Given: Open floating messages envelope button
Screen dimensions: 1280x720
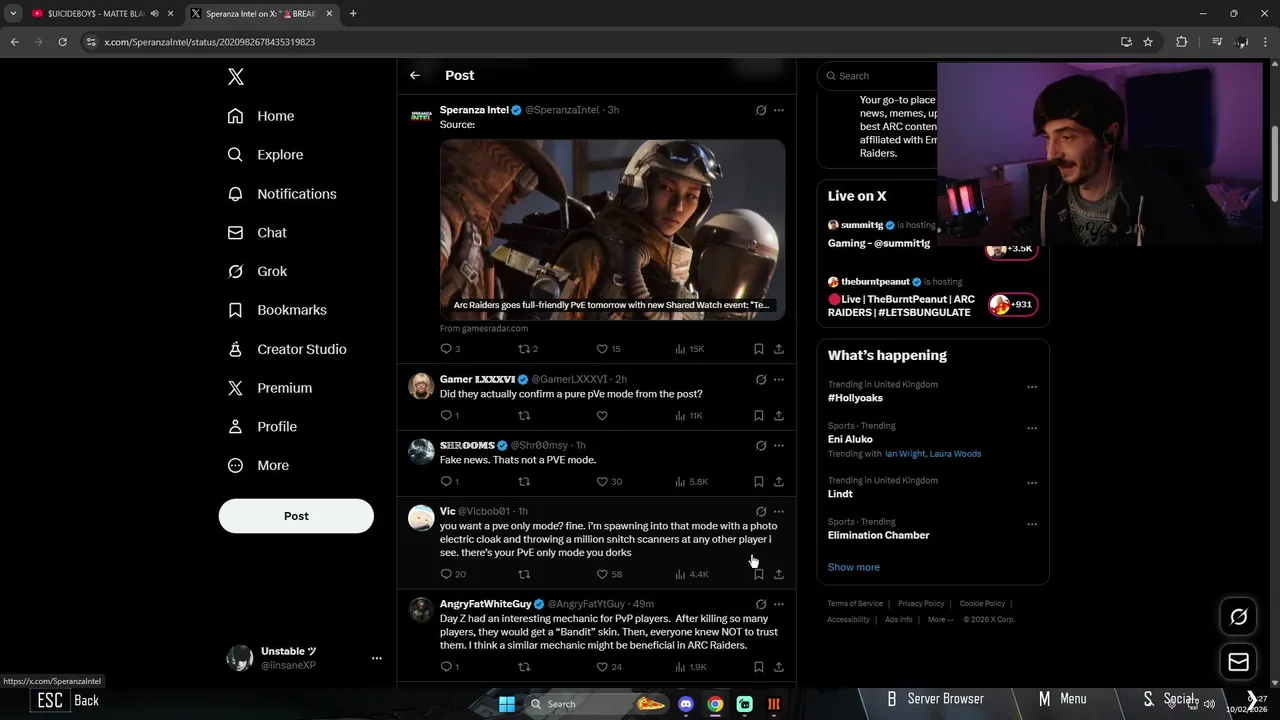Looking at the screenshot, I should pyautogui.click(x=1238, y=662).
